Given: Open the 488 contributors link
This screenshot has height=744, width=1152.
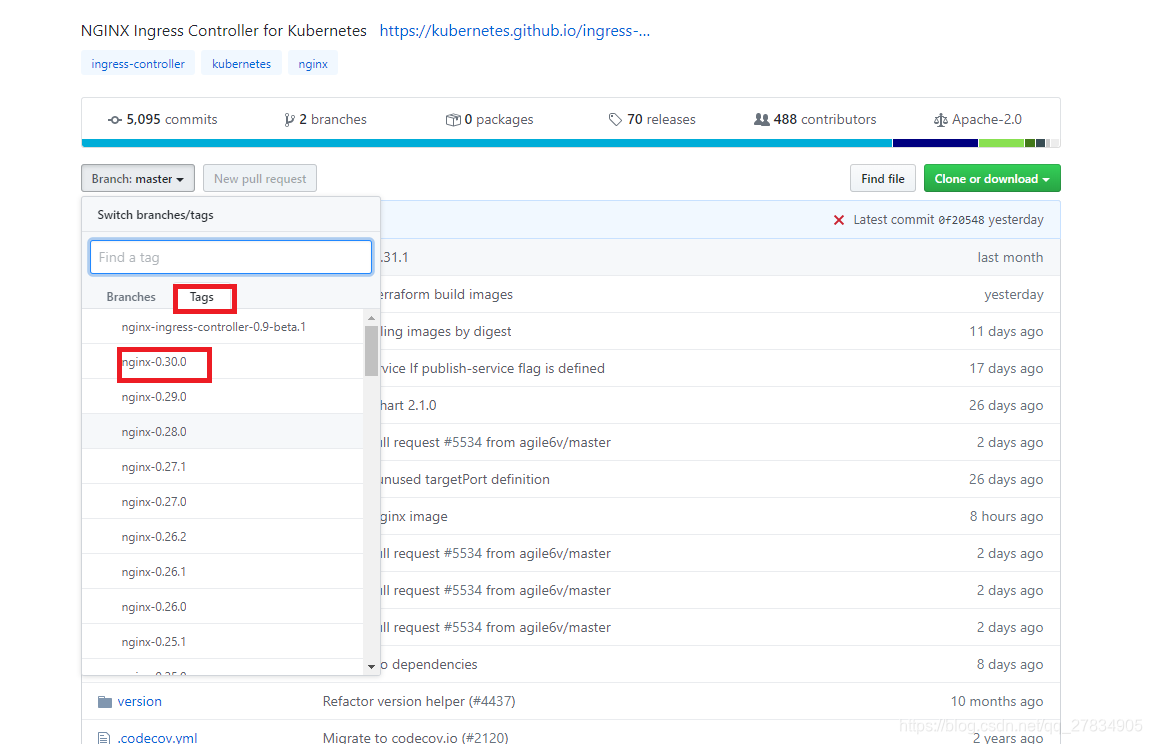Looking at the screenshot, I should 816,120.
